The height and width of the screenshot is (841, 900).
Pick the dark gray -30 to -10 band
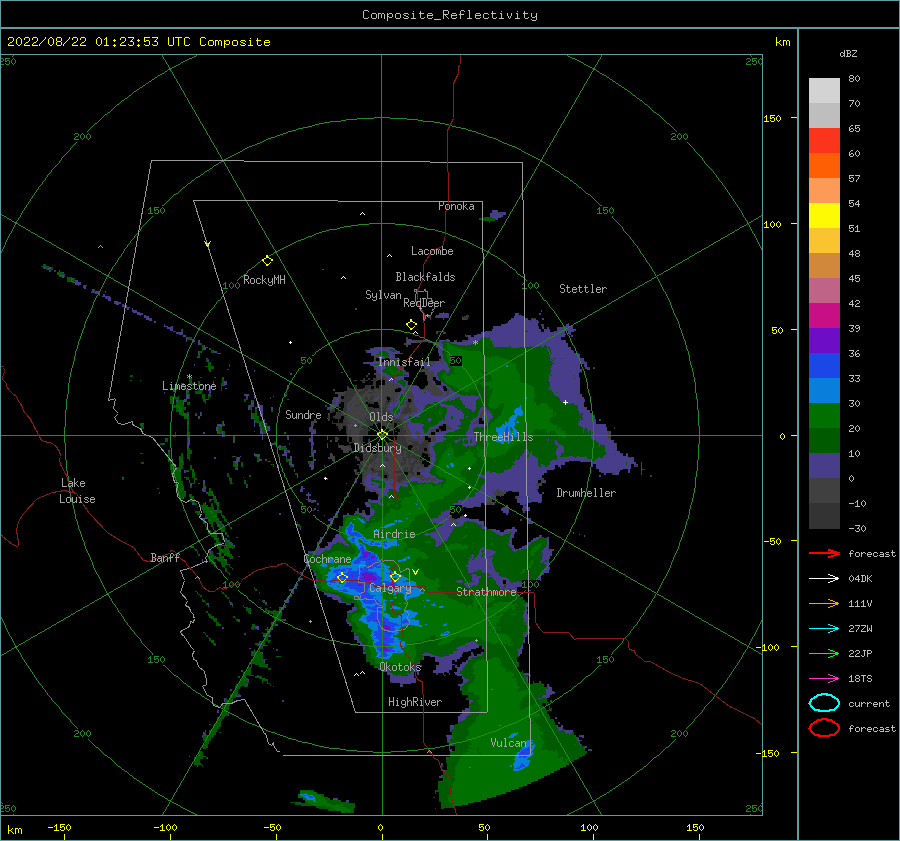click(x=824, y=516)
